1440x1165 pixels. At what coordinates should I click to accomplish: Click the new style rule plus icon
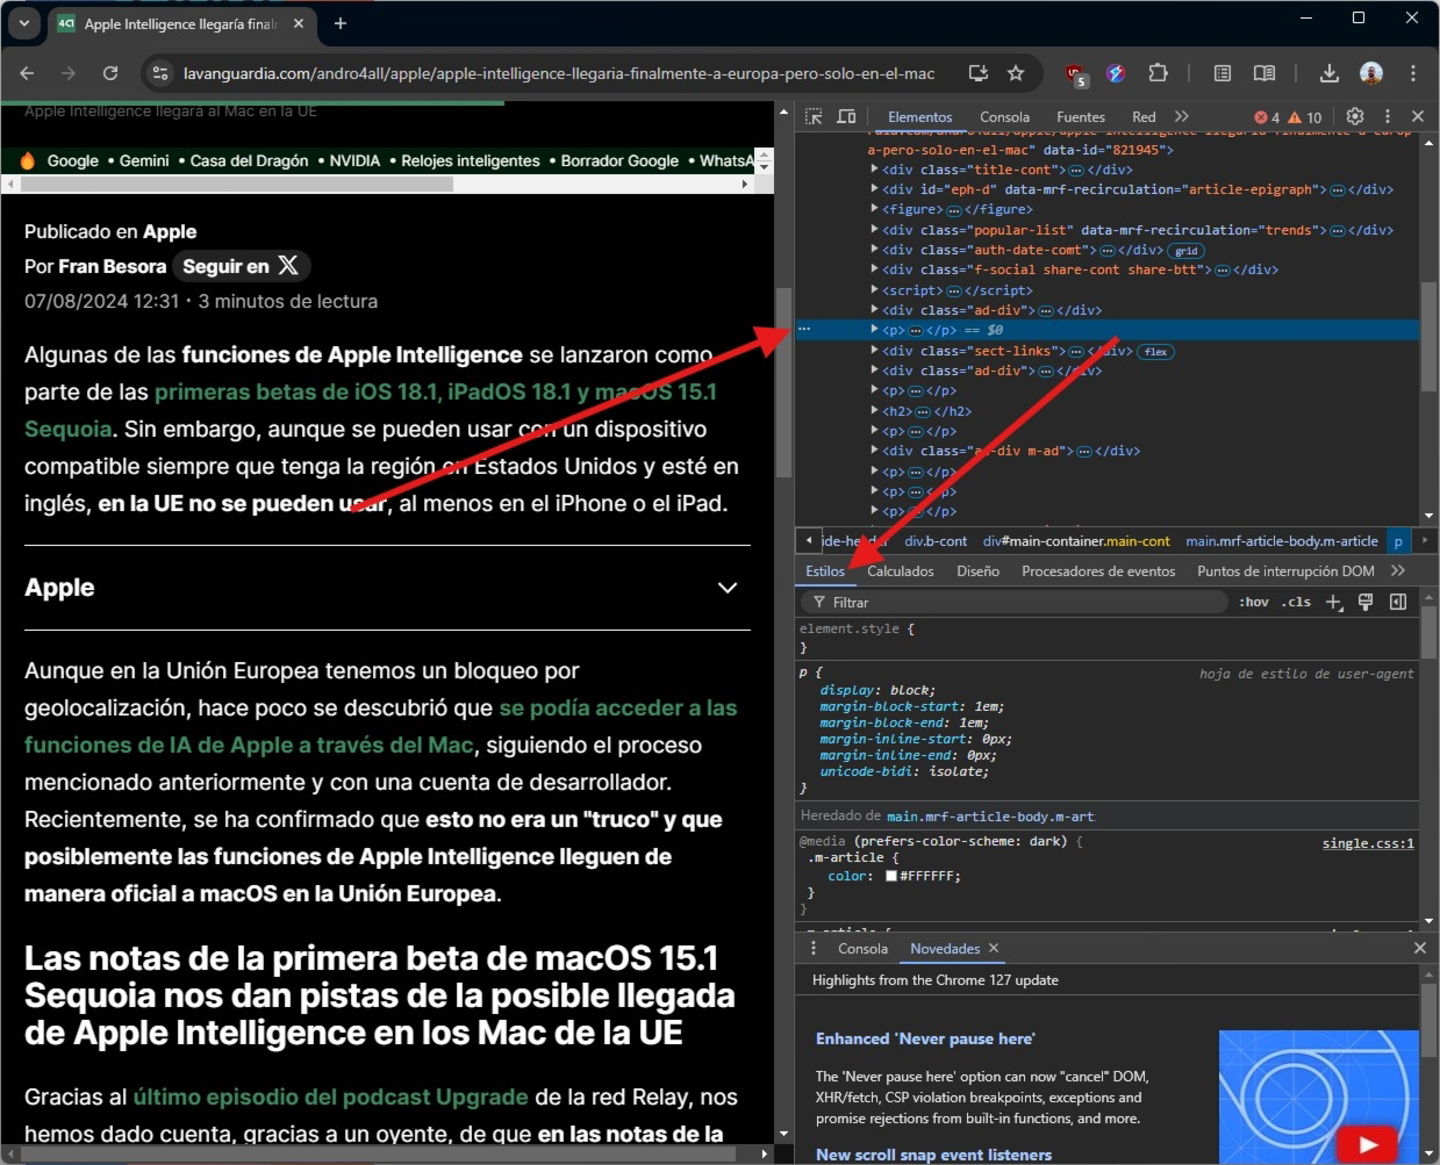1334,602
